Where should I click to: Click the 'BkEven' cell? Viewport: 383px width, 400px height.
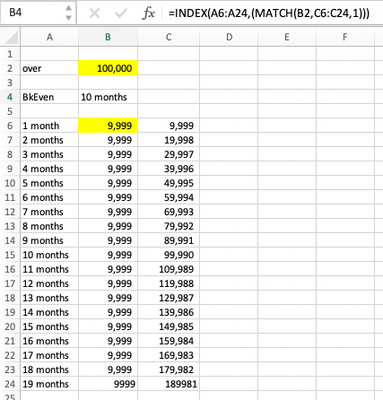50,97
